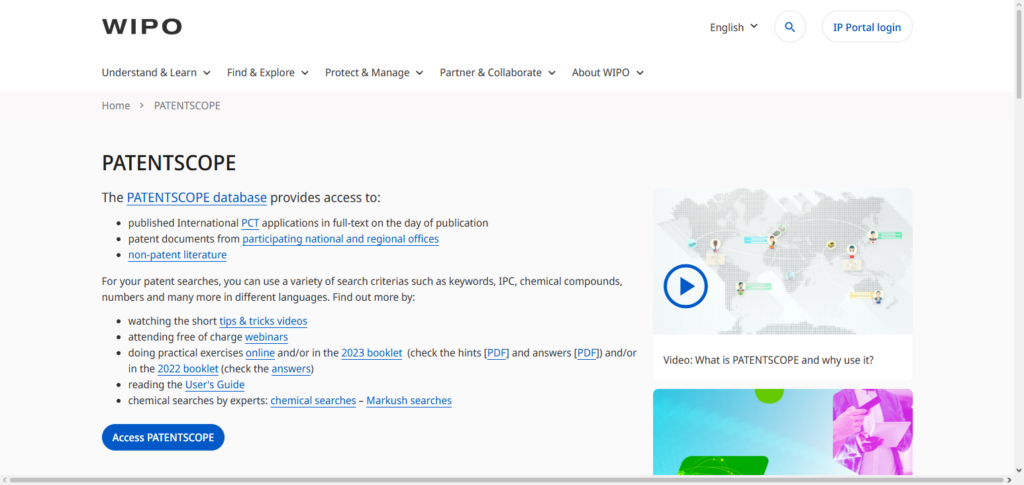Viewport: 1024px width, 485px height.
Task: Click the scroll-down arrow of vertical scrollbar
Action: click(x=1019, y=472)
